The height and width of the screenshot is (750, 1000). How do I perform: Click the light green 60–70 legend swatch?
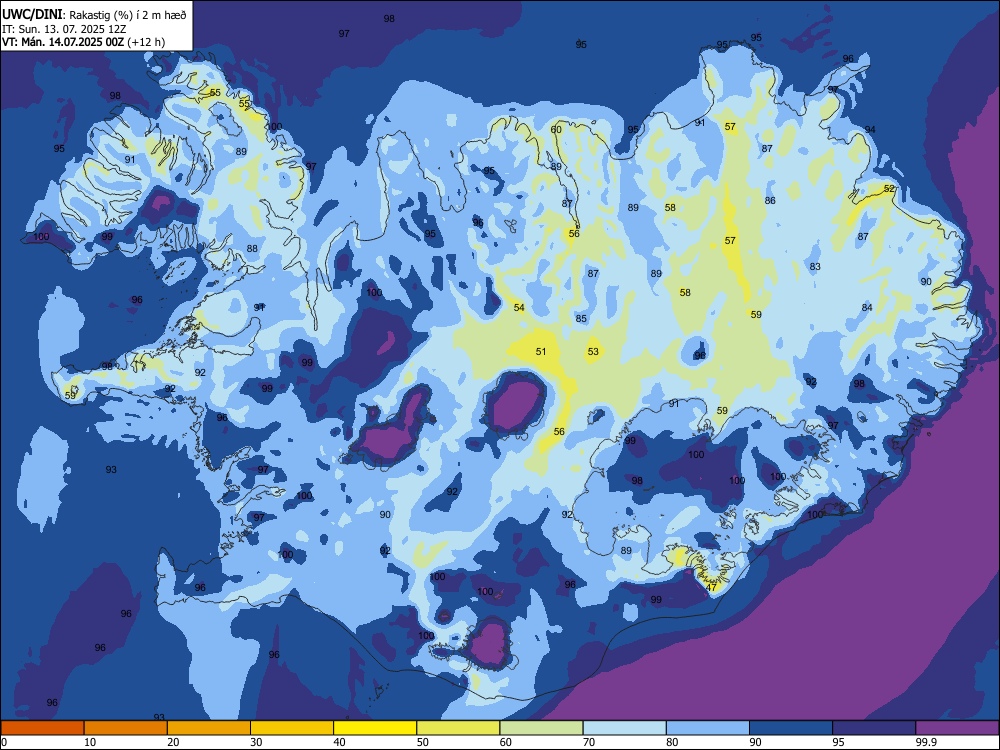click(x=541, y=728)
